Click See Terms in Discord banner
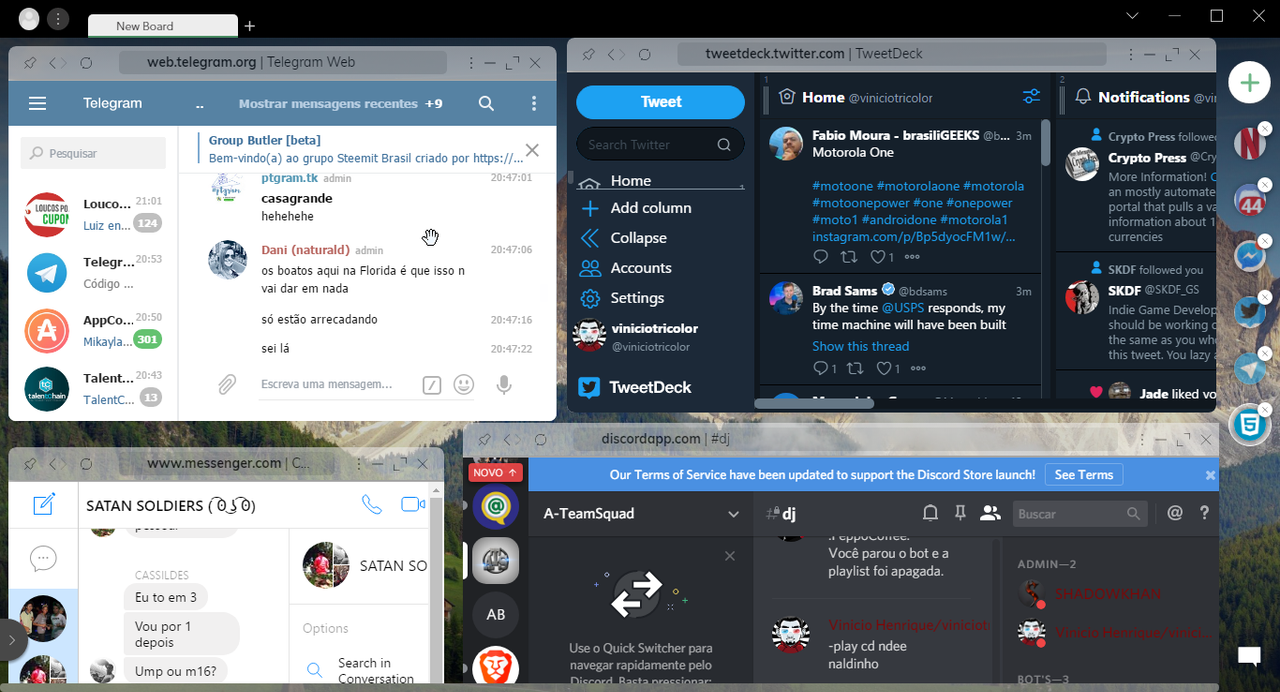The width and height of the screenshot is (1280, 692). coord(1084,475)
